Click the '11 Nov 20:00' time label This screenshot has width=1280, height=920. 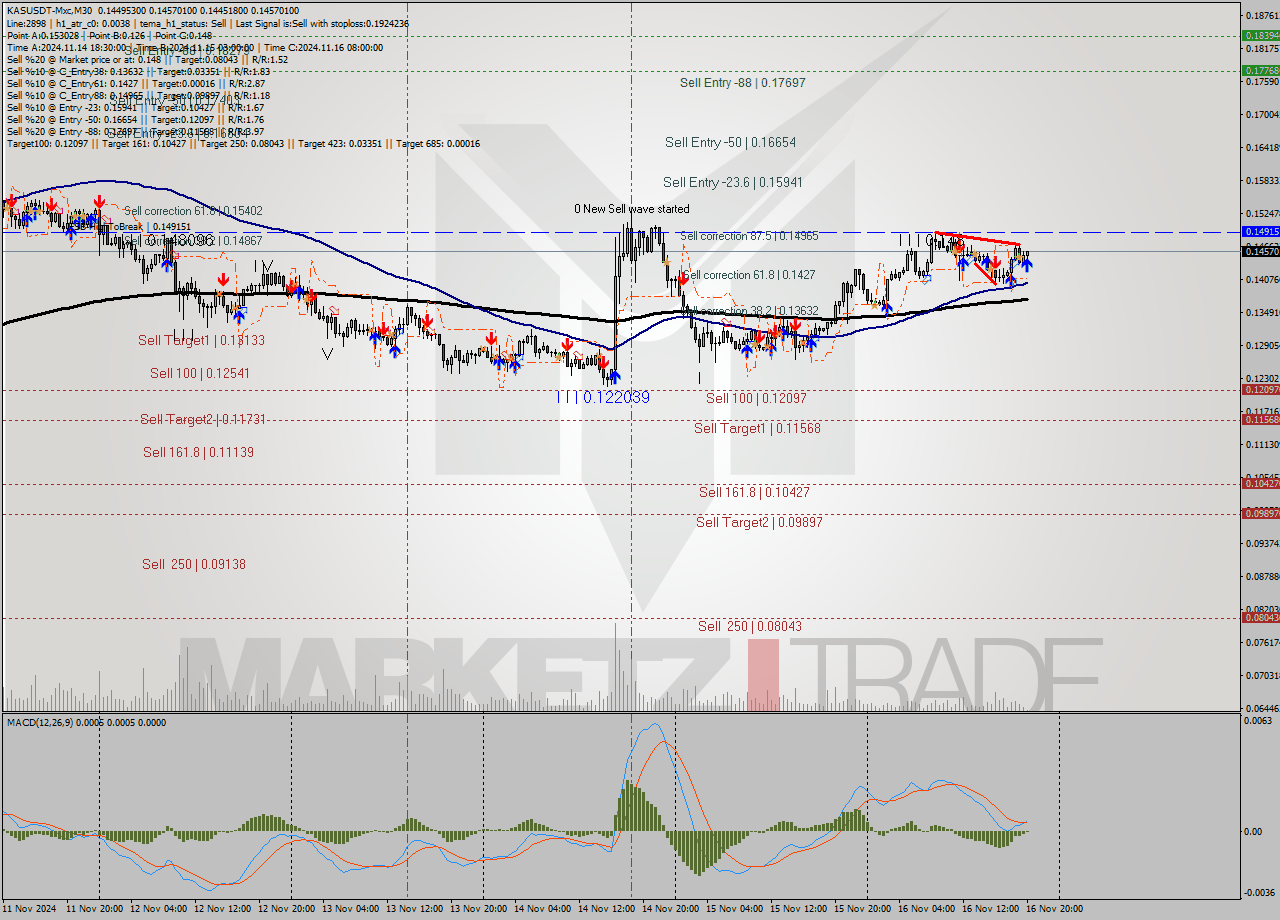tap(93, 909)
